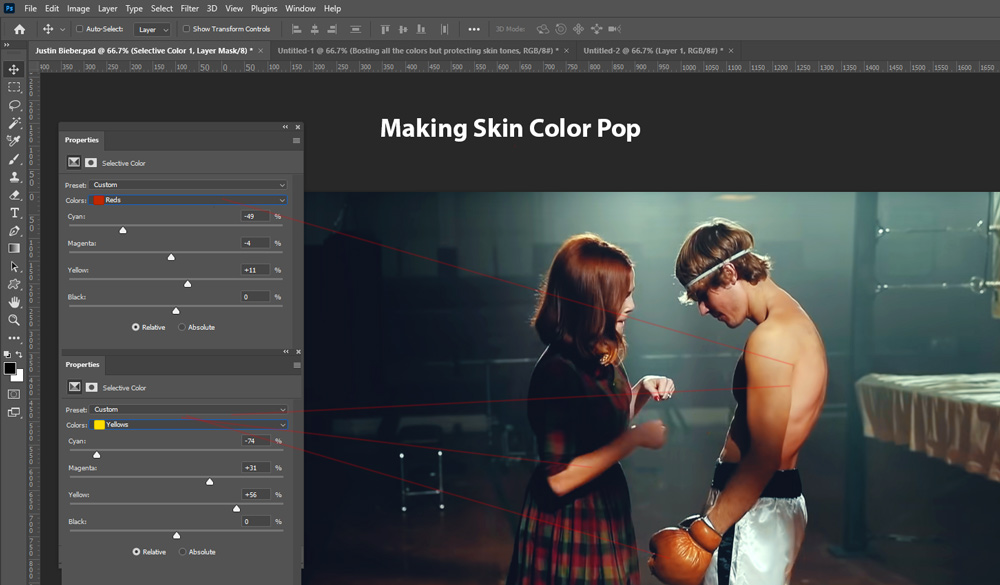Change the screen mode icon
This screenshot has height=585, width=1000.
pyautogui.click(x=14, y=412)
